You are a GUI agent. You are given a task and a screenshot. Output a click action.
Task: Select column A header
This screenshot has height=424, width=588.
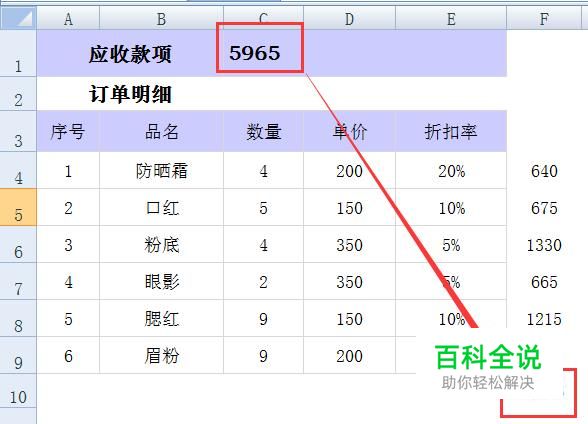tap(68, 18)
